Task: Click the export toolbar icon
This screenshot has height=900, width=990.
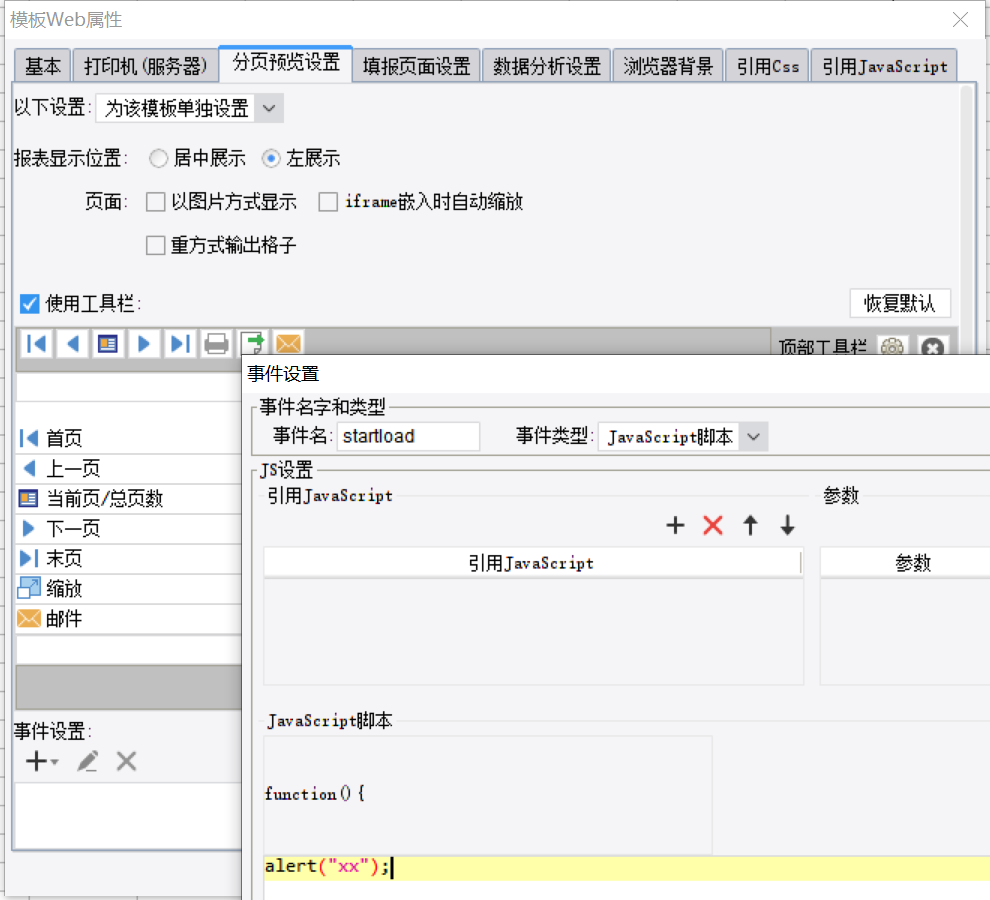Action: pos(253,342)
